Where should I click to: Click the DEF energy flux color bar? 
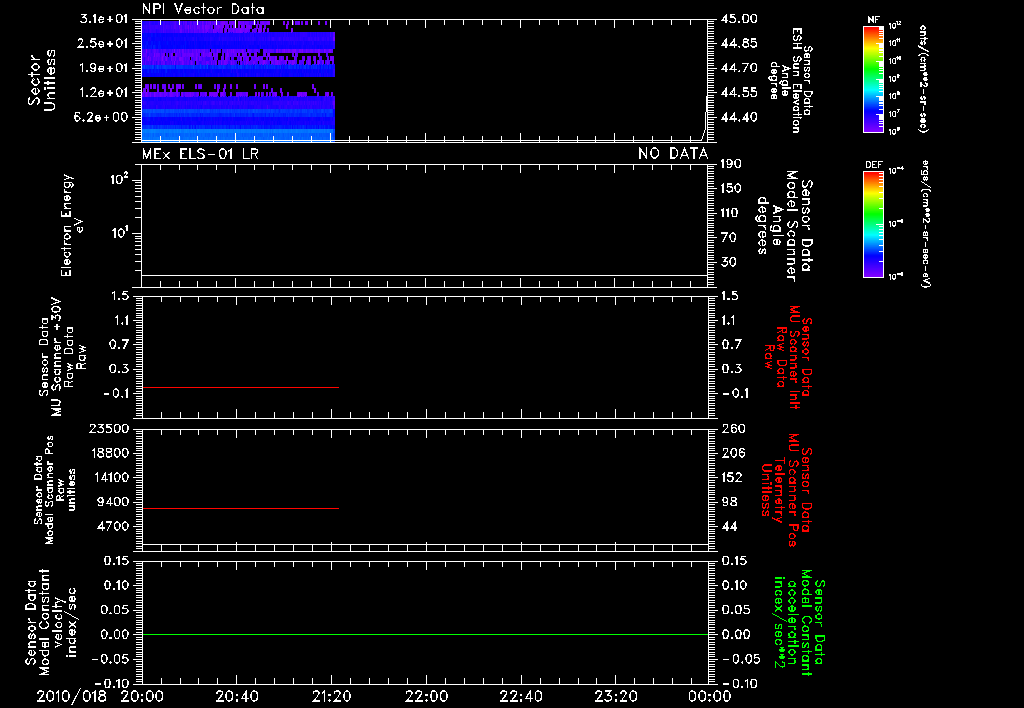873,224
